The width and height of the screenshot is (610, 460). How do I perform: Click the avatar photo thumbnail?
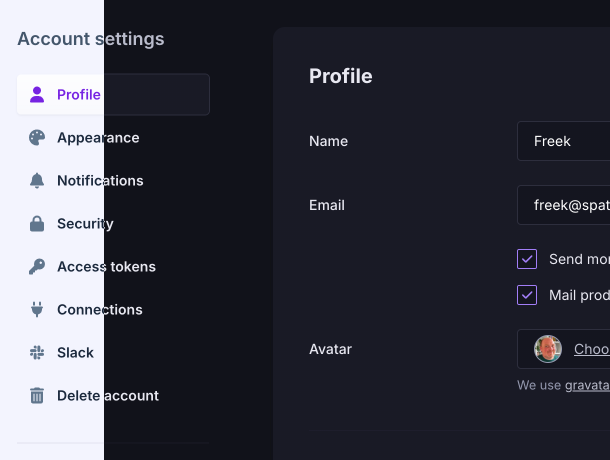pos(548,349)
